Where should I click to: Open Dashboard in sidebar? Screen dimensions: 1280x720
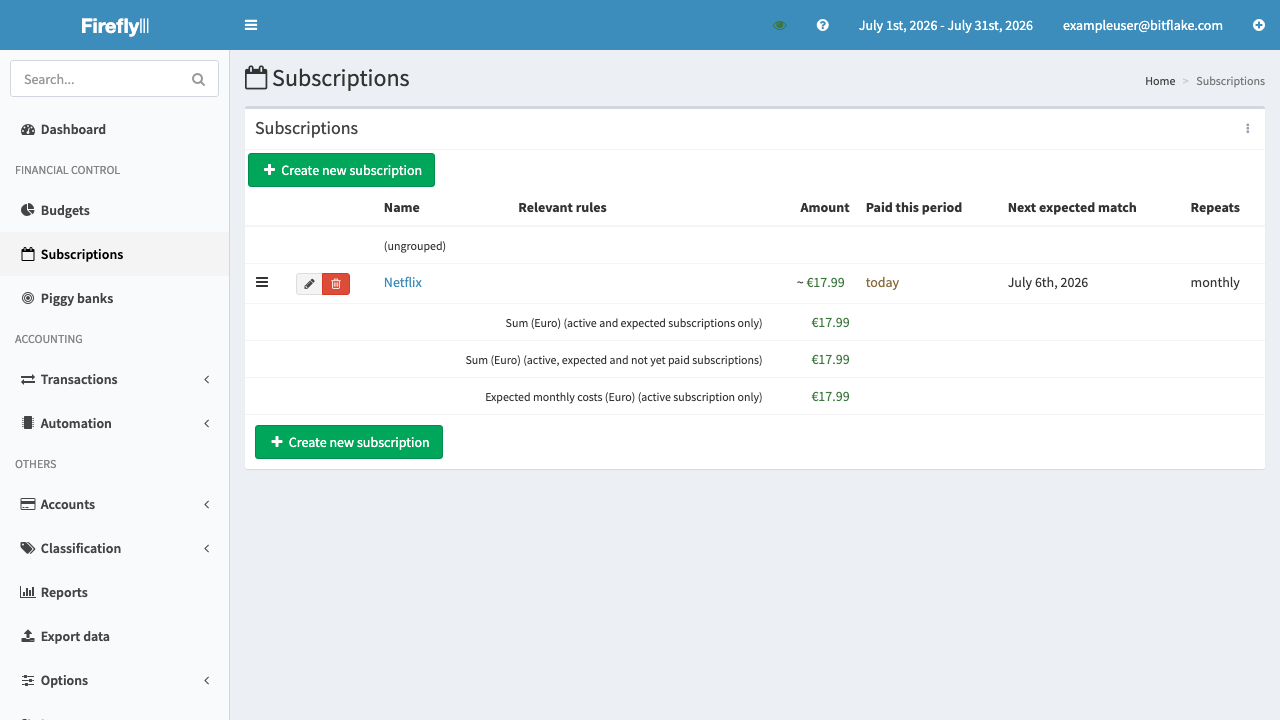click(115, 129)
